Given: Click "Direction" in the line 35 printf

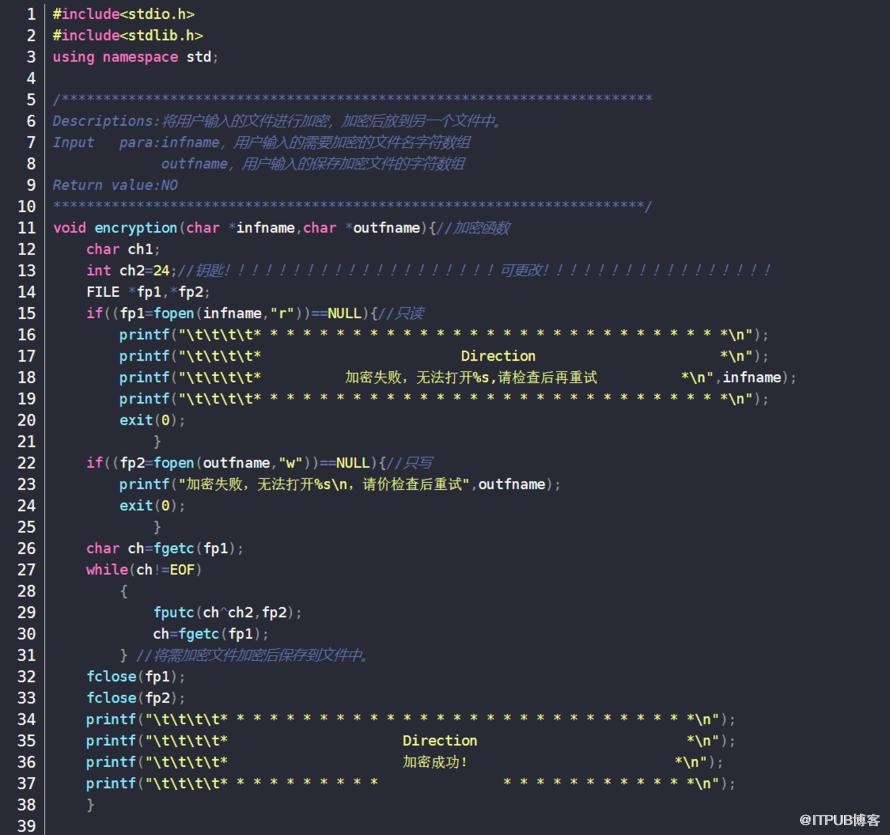Looking at the screenshot, I should click(x=440, y=741).
